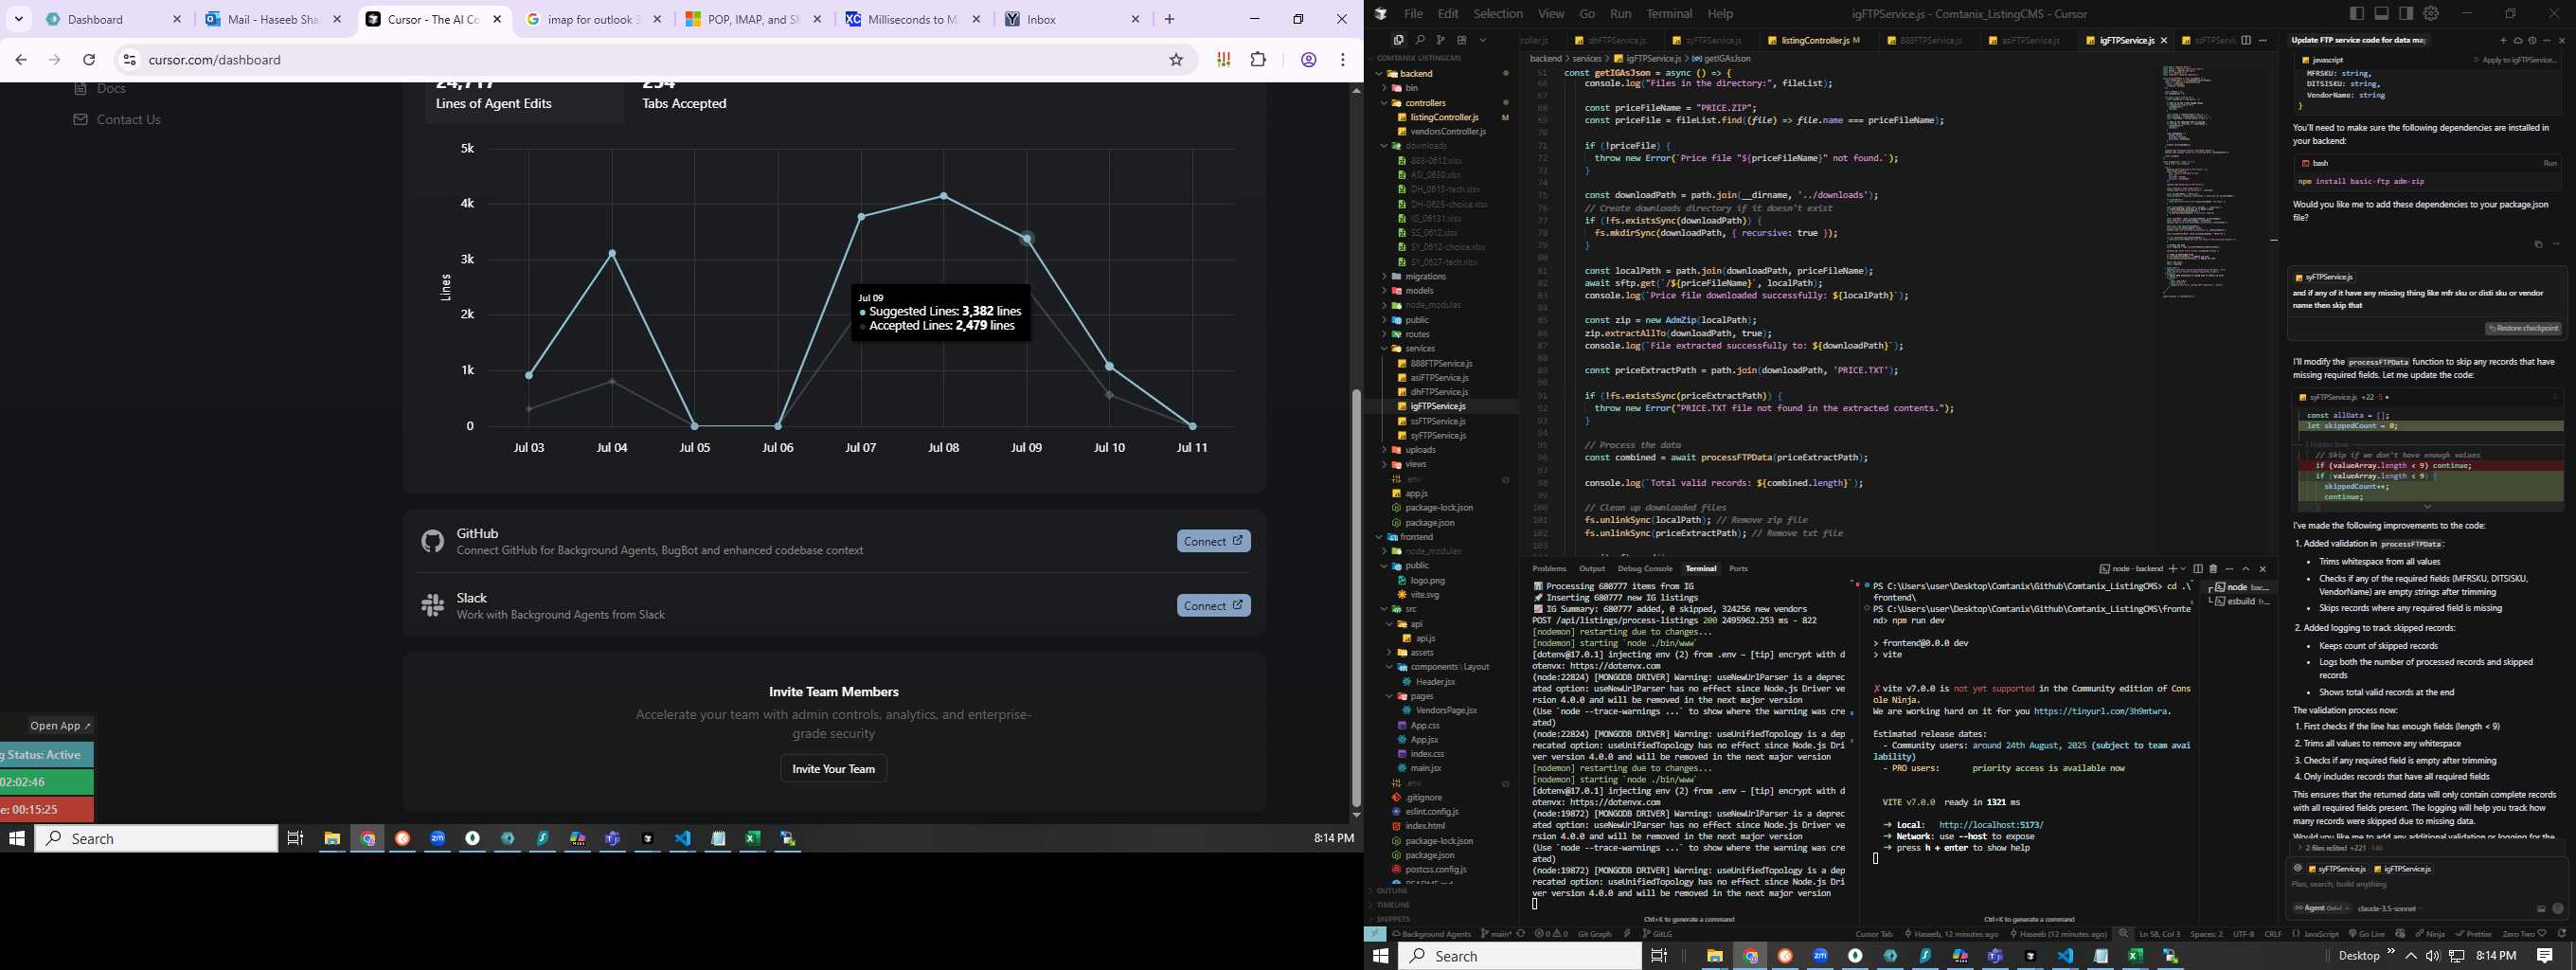Open Search view icon in Cursor

(x=1419, y=40)
